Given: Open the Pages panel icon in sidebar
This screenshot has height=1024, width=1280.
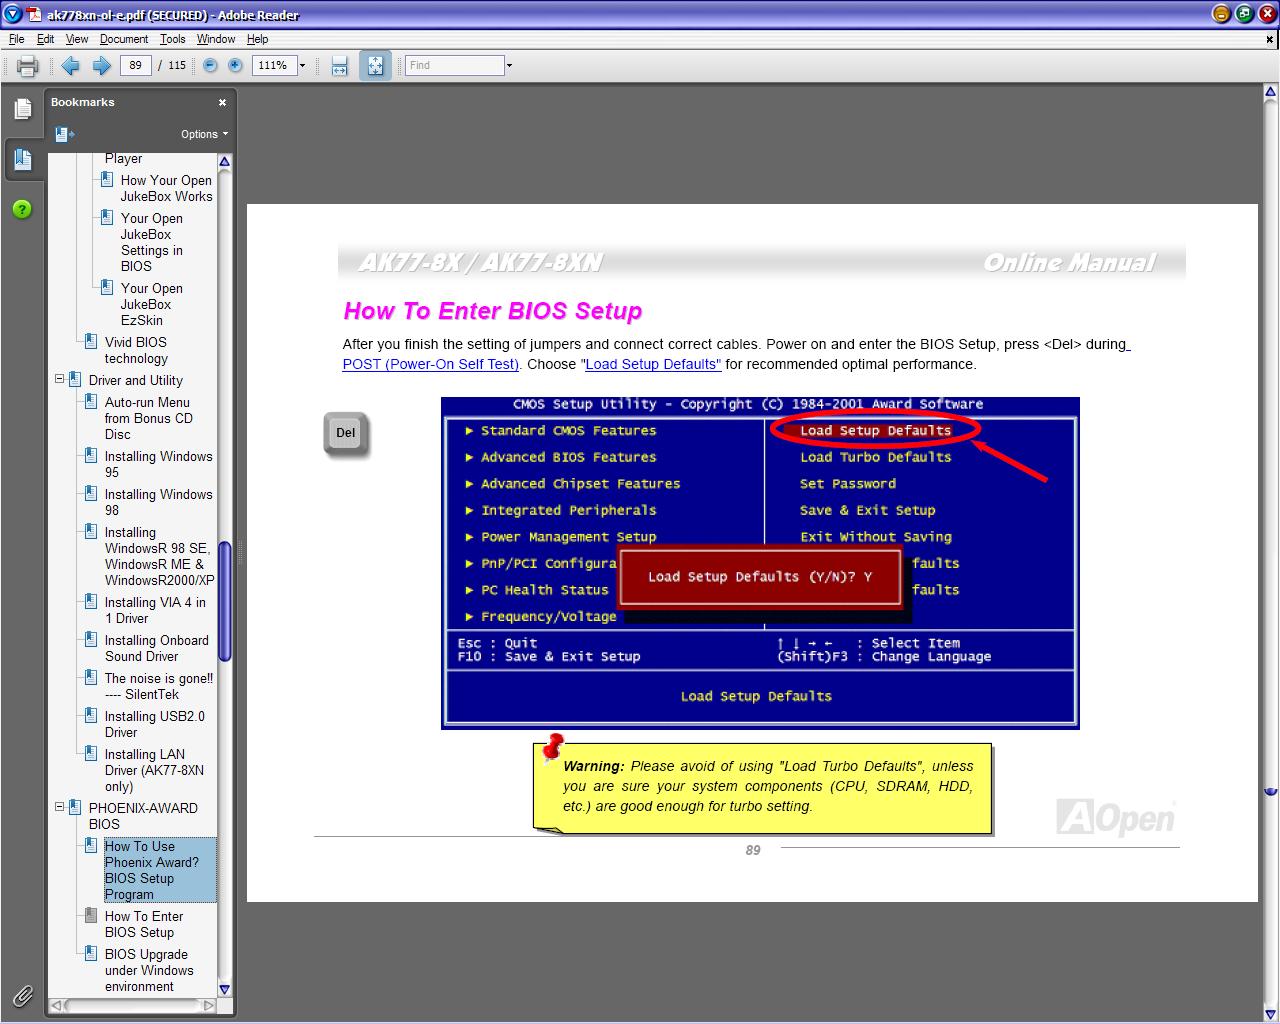Looking at the screenshot, I should [x=23, y=108].
